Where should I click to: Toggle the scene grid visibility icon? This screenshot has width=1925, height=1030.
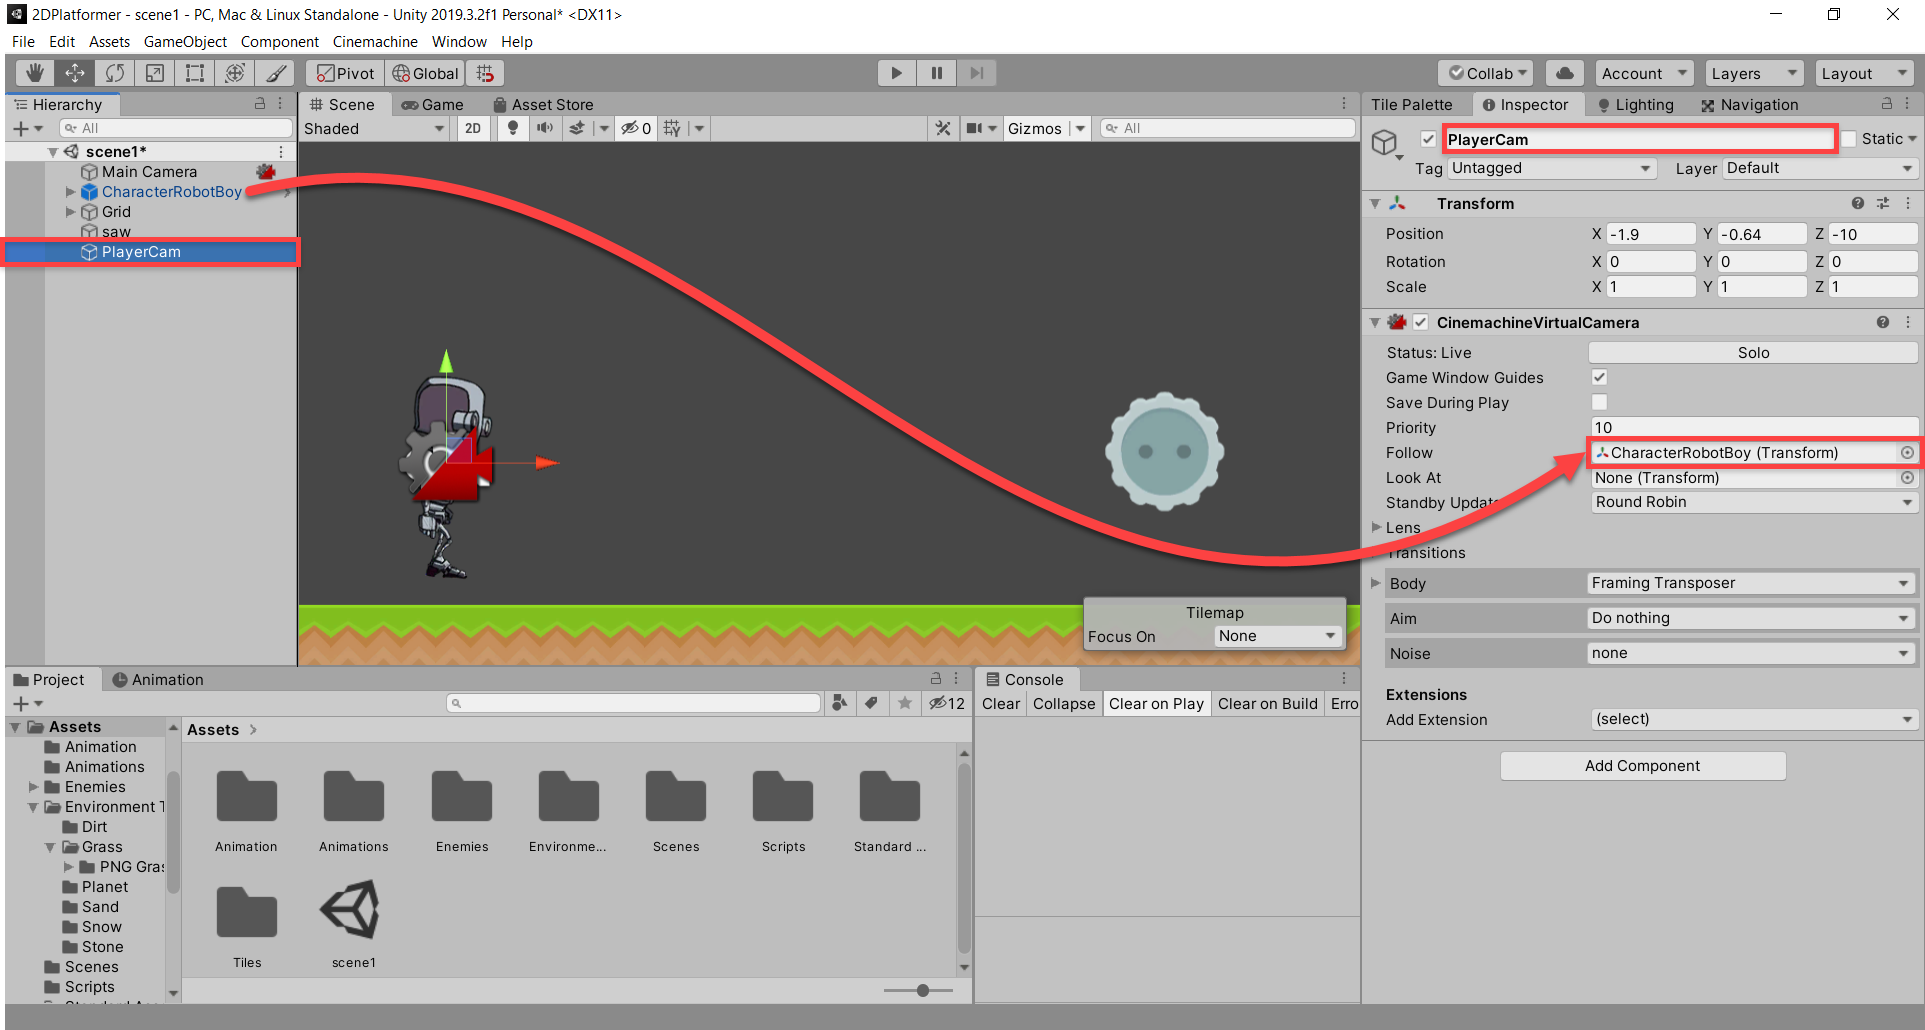(x=672, y=128)
